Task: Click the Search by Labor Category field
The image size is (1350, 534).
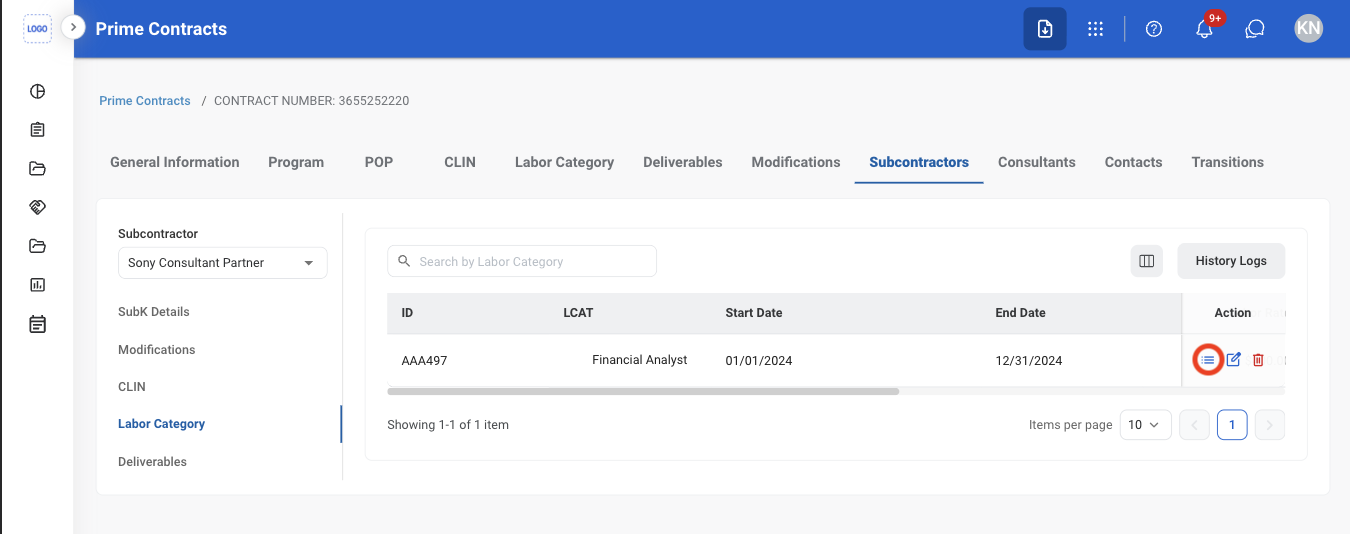Action: (x=522, y=261)
